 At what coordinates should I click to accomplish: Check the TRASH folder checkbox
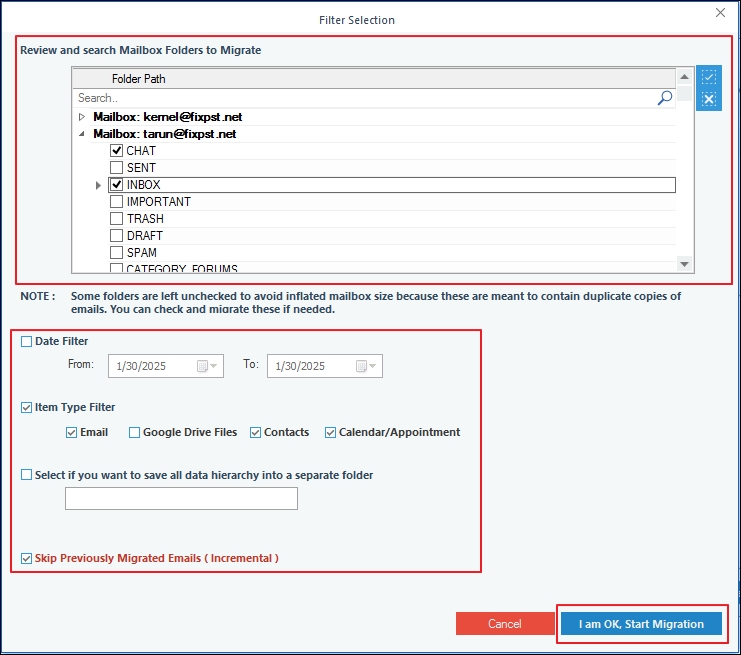(116, 219)
